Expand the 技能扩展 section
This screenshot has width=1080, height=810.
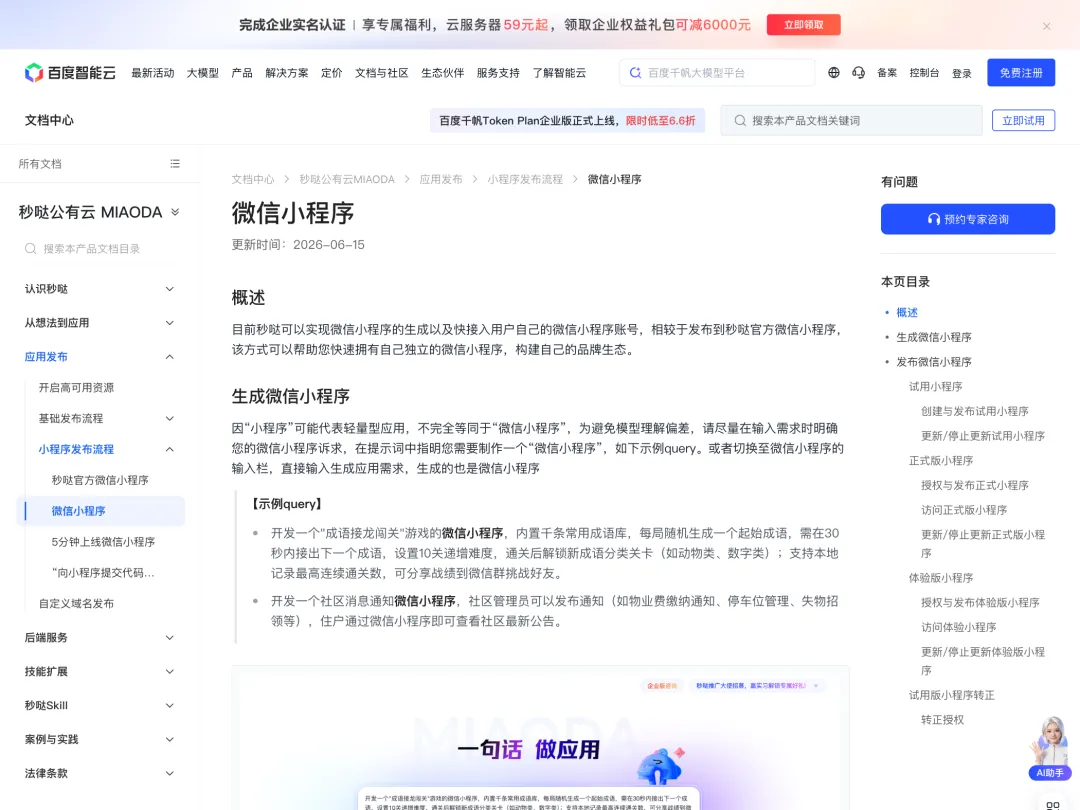[x=169, y=672]
